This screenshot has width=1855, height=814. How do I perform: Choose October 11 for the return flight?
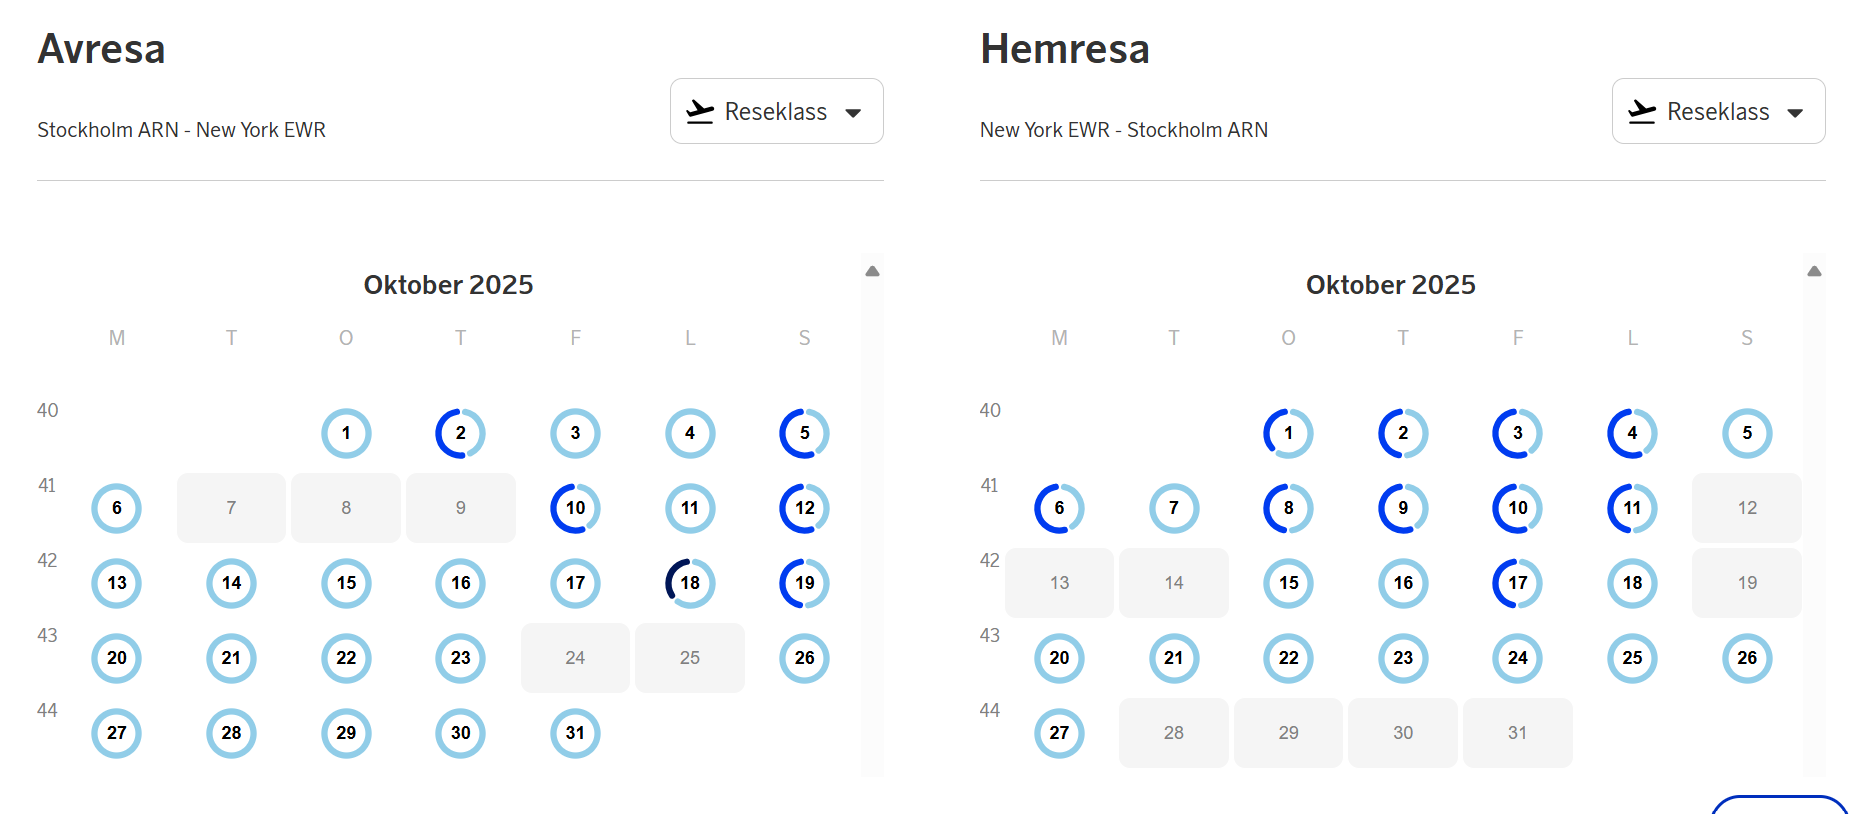point(1632,508)
